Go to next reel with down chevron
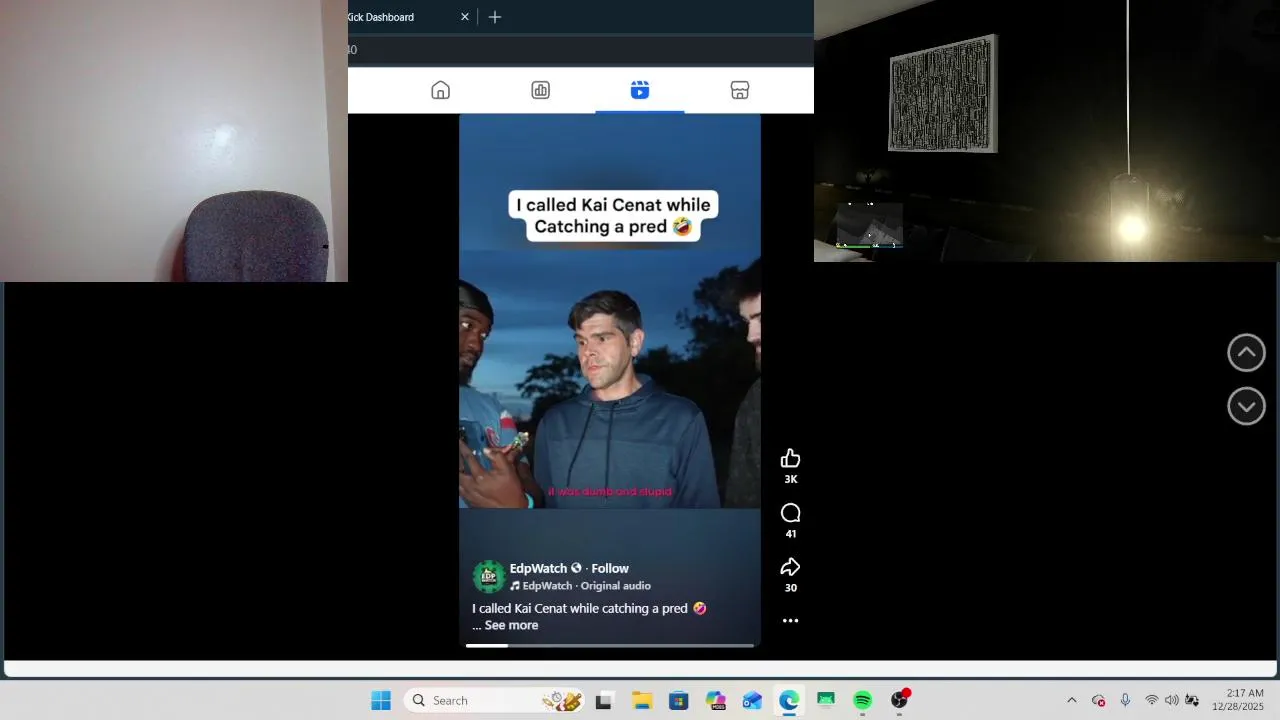This screenshot has width=1280, height=720. (x=1246, y=406)
